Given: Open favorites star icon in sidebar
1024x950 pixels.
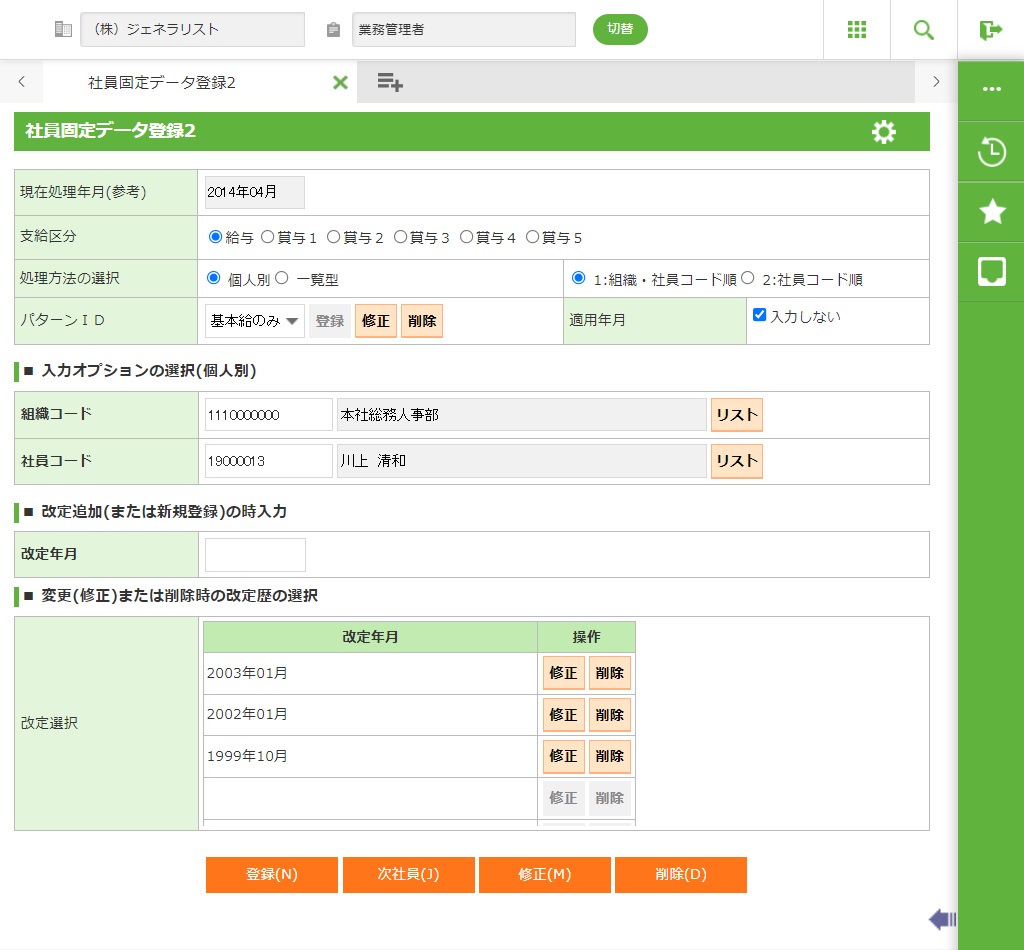Looking at the screenshot, I should click(x=991, y=211).
